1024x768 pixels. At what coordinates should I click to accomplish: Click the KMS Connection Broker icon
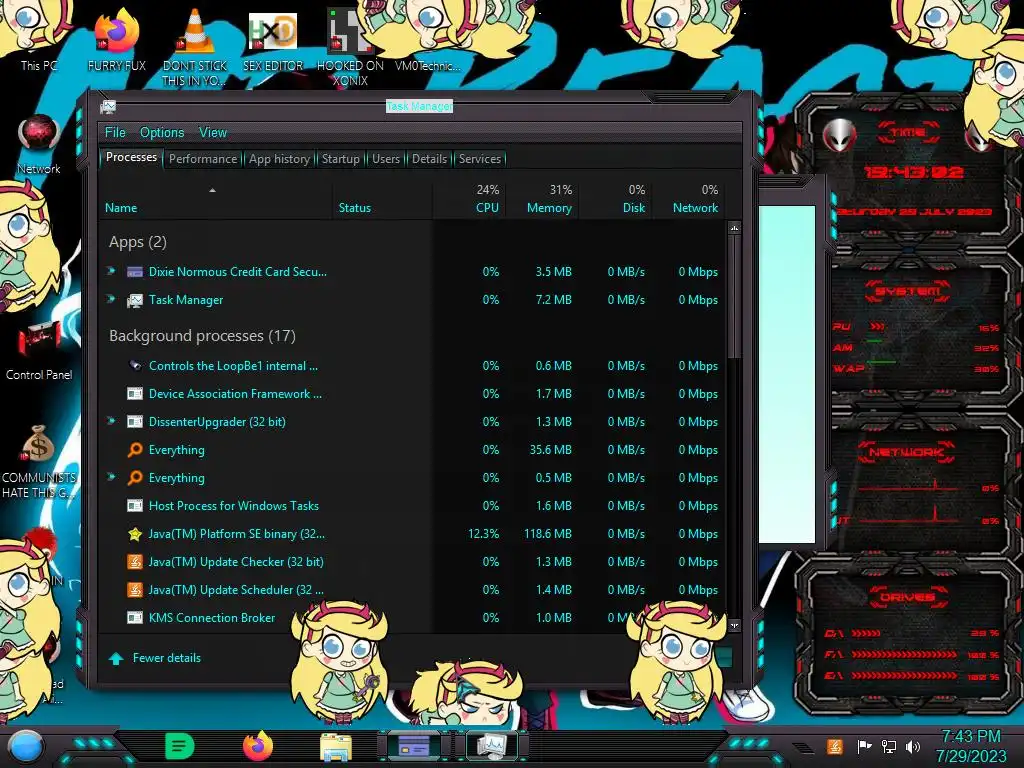point(135,618)
